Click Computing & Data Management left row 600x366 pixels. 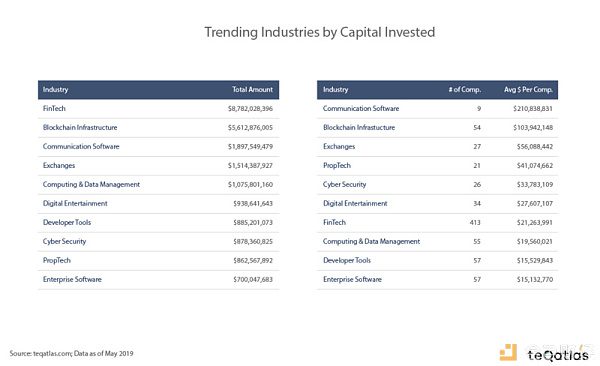point(158,185)
